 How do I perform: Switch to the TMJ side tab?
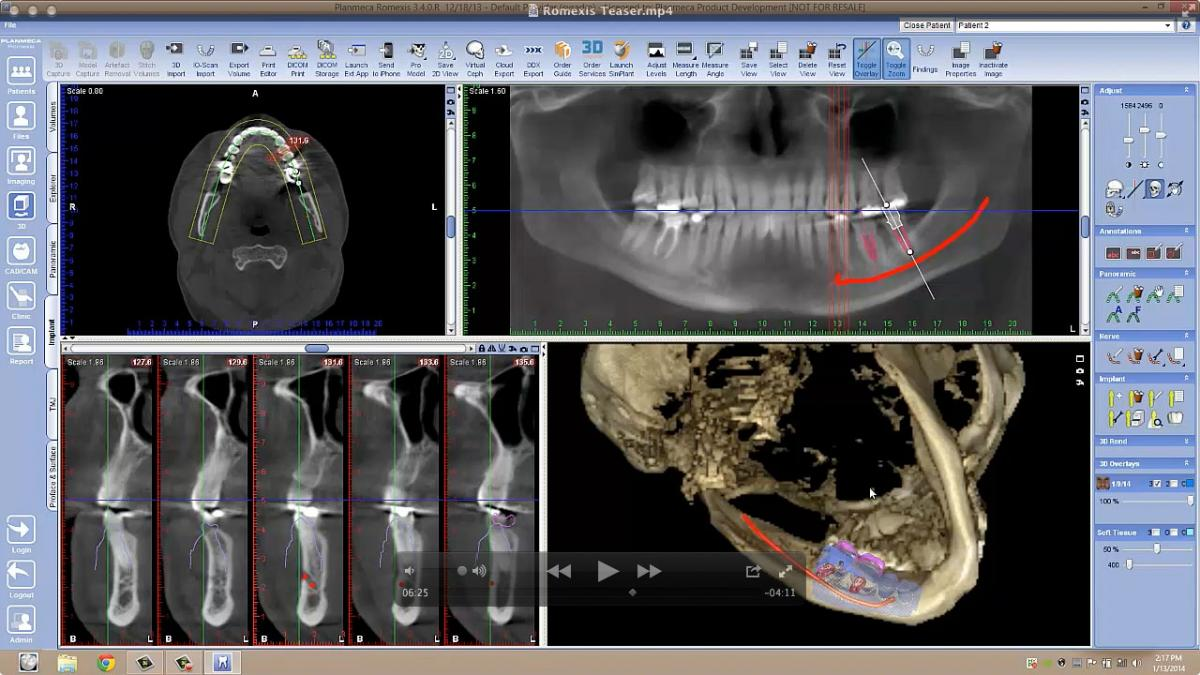click(x=54, y=403)
